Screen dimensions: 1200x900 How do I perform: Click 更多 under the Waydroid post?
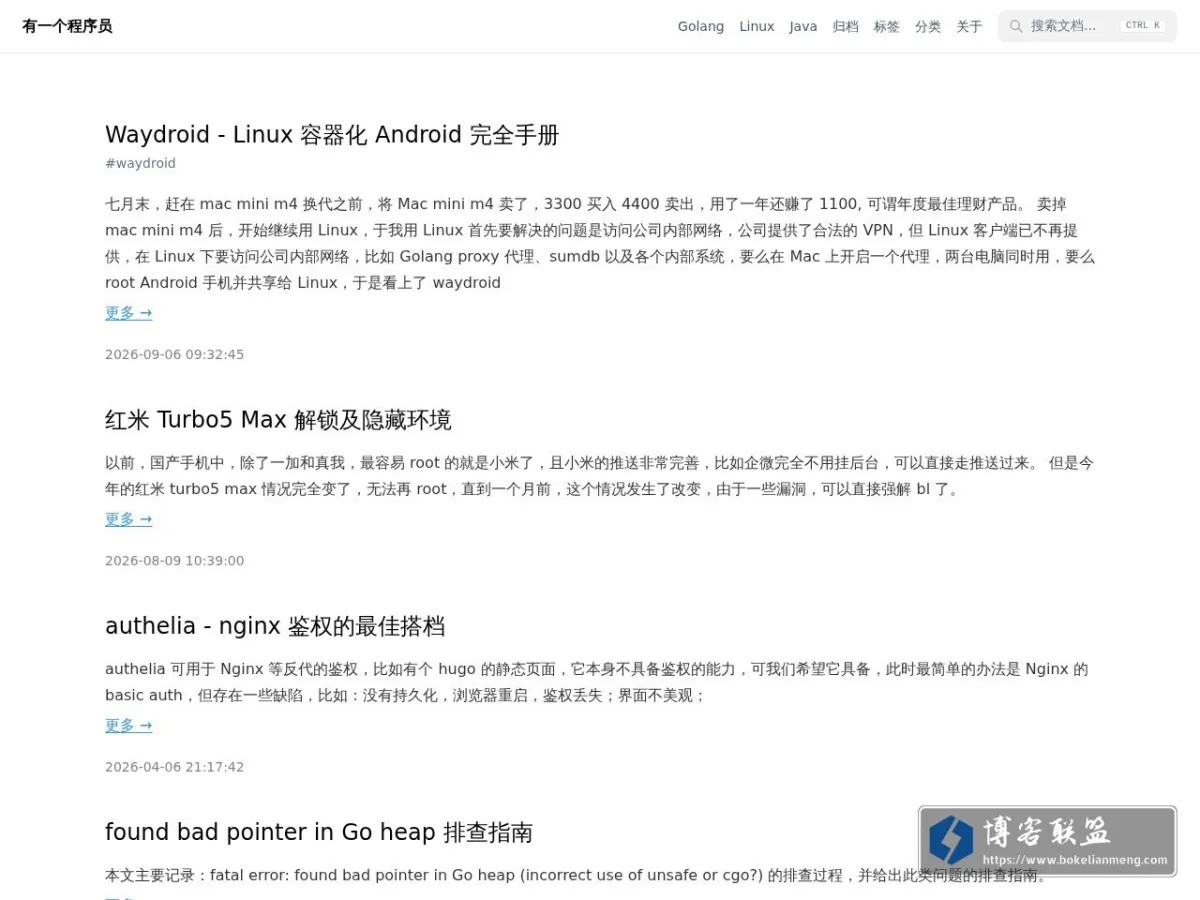click(x=129, y=313)
